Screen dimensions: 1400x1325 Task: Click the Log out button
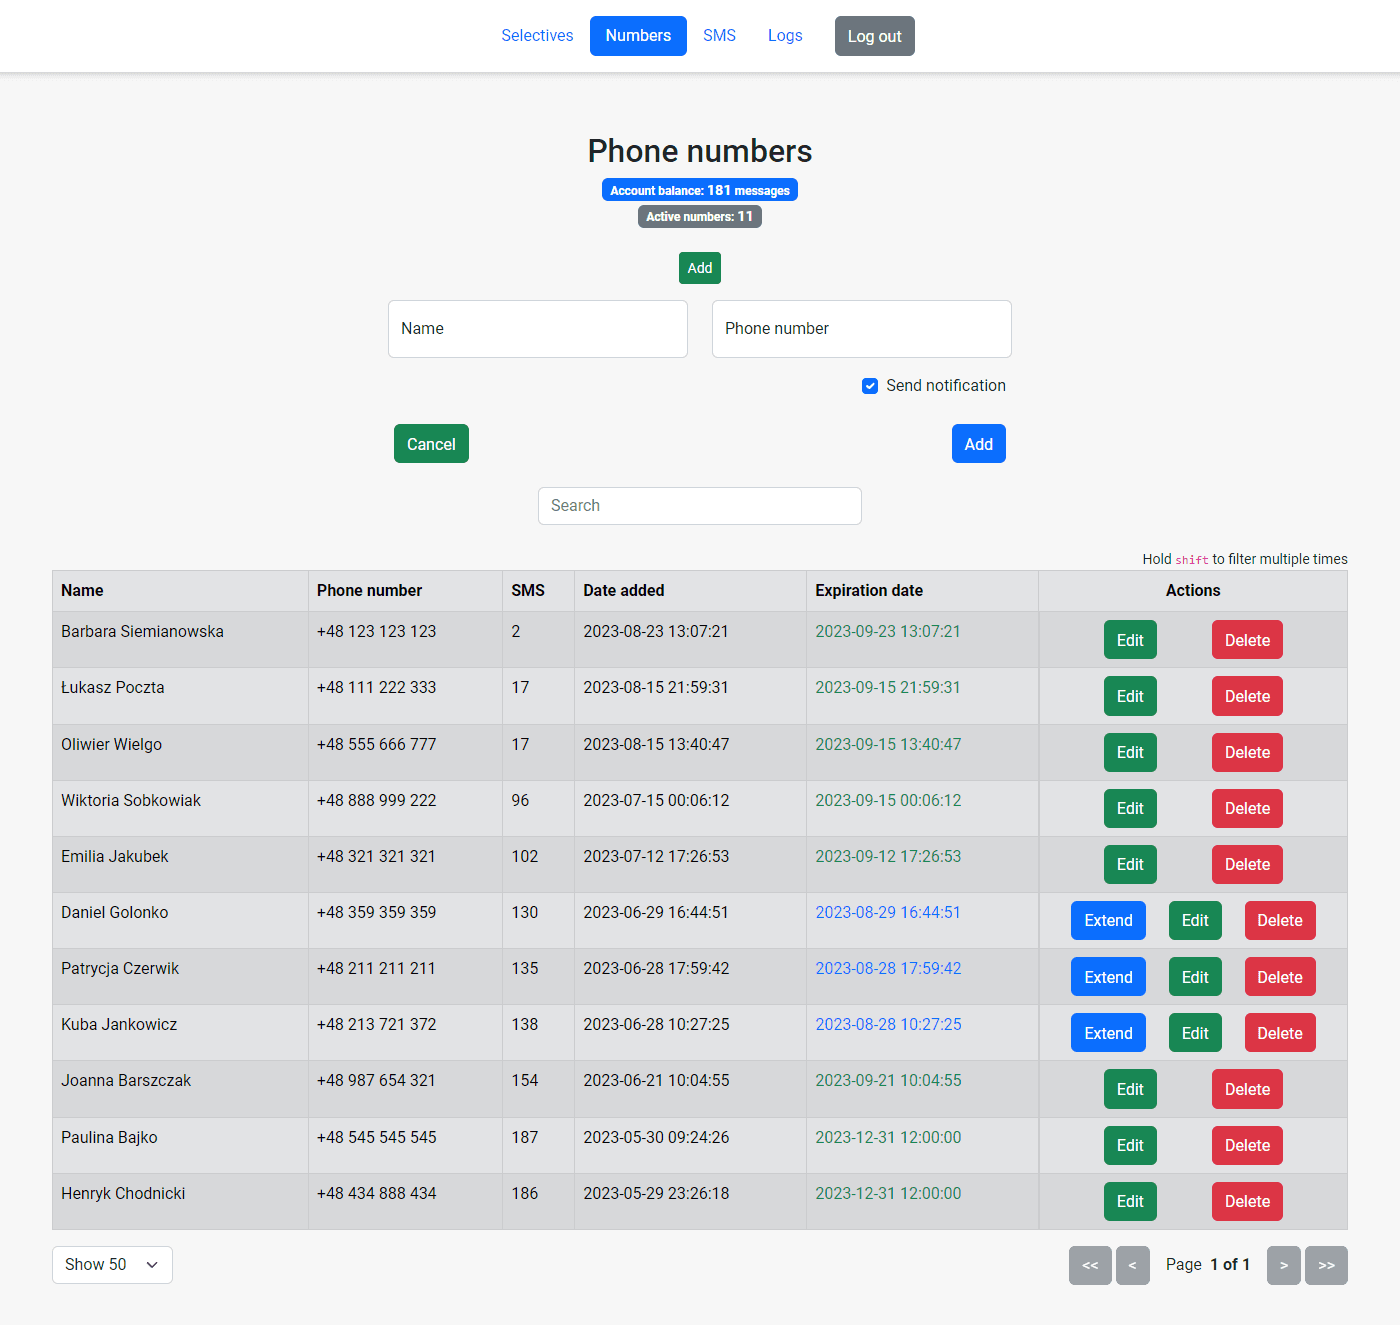(x=874, y=36)
